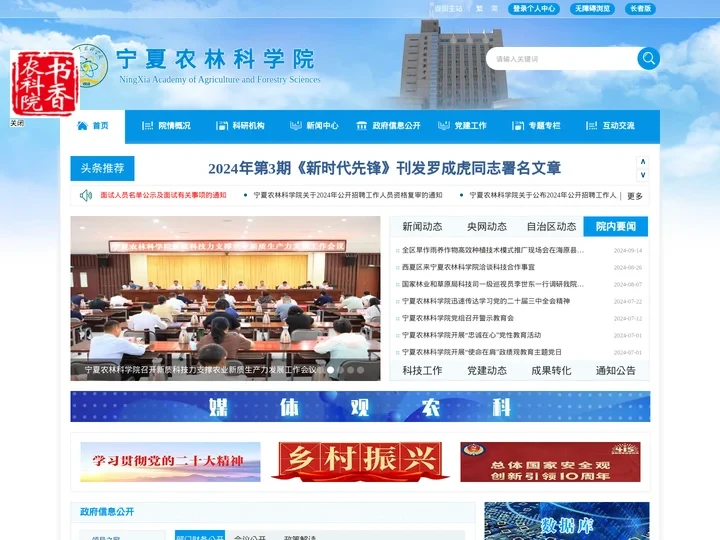This screenshot has width=720, height=540.
Task: Switch to traditional Chinese 繁
Action: click(479, 9)
